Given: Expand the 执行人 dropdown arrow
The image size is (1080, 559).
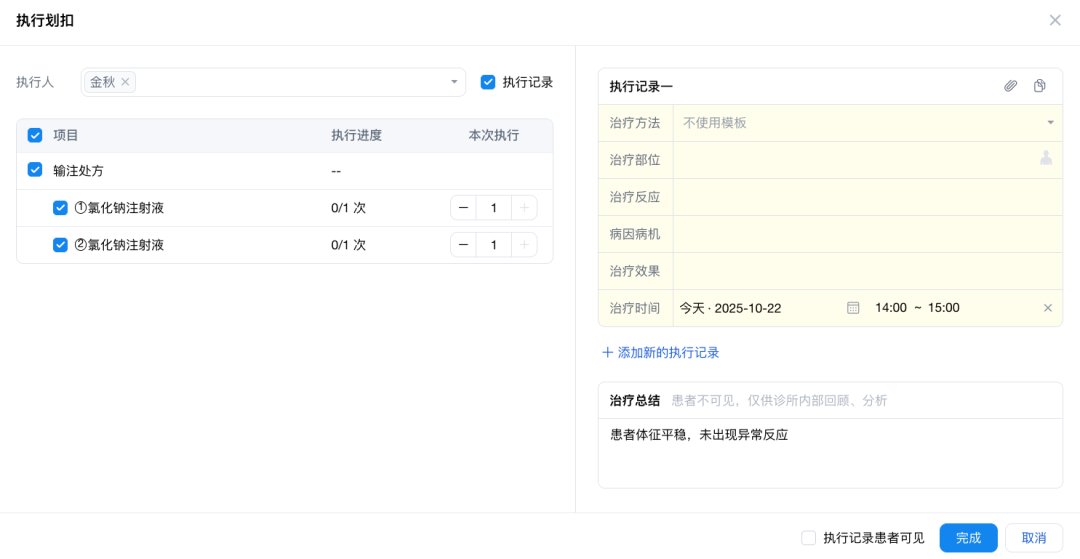Looking at the screenshot, I should point(454,82).
